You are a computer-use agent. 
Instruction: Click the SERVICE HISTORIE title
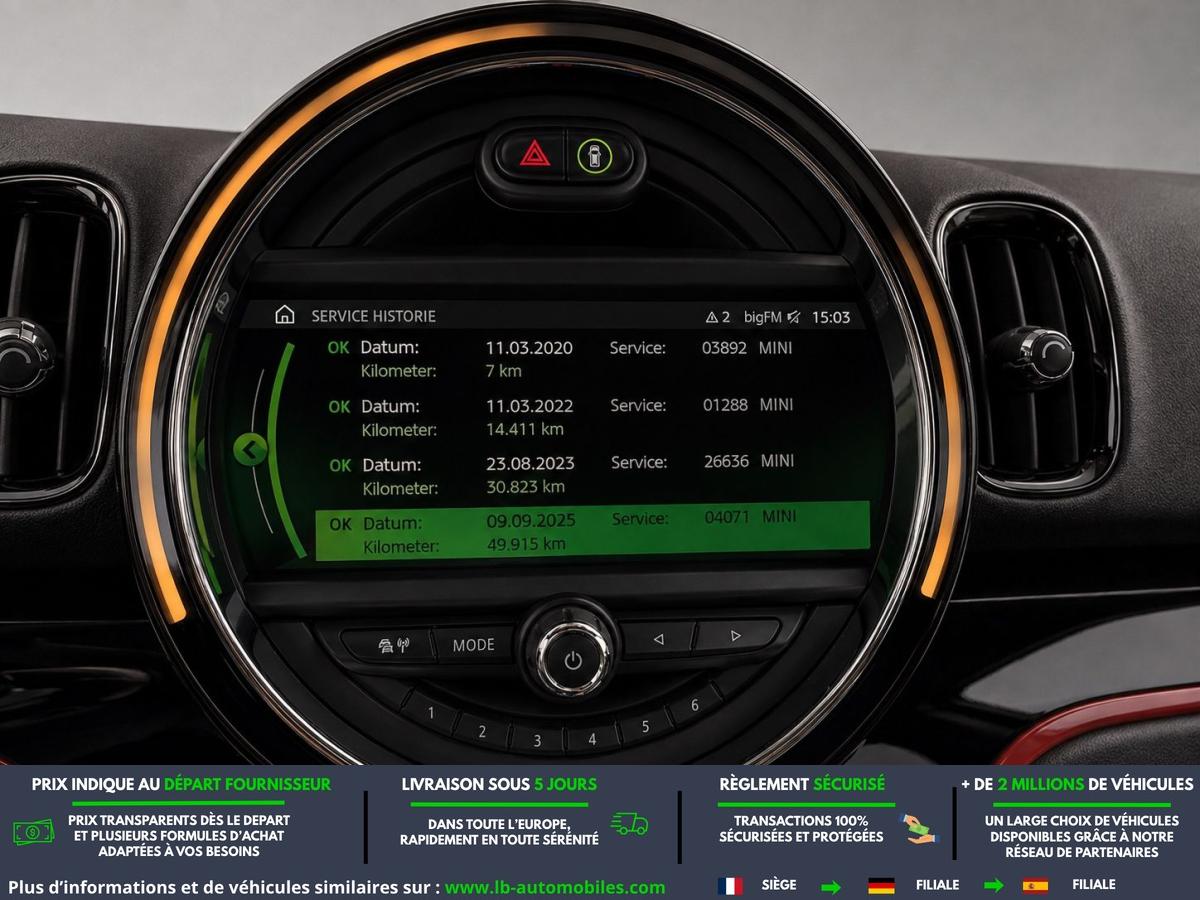coord(373,316)
